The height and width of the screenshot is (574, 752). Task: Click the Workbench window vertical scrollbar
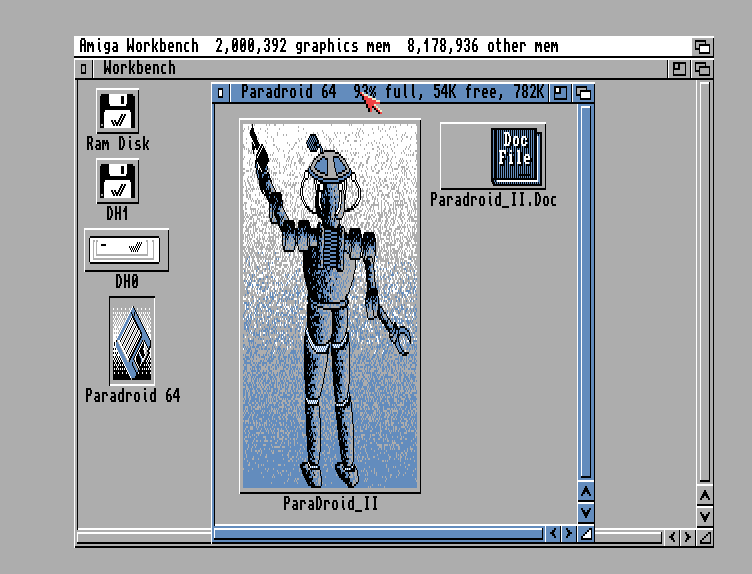pyautogui.click(x=705, y=282)
